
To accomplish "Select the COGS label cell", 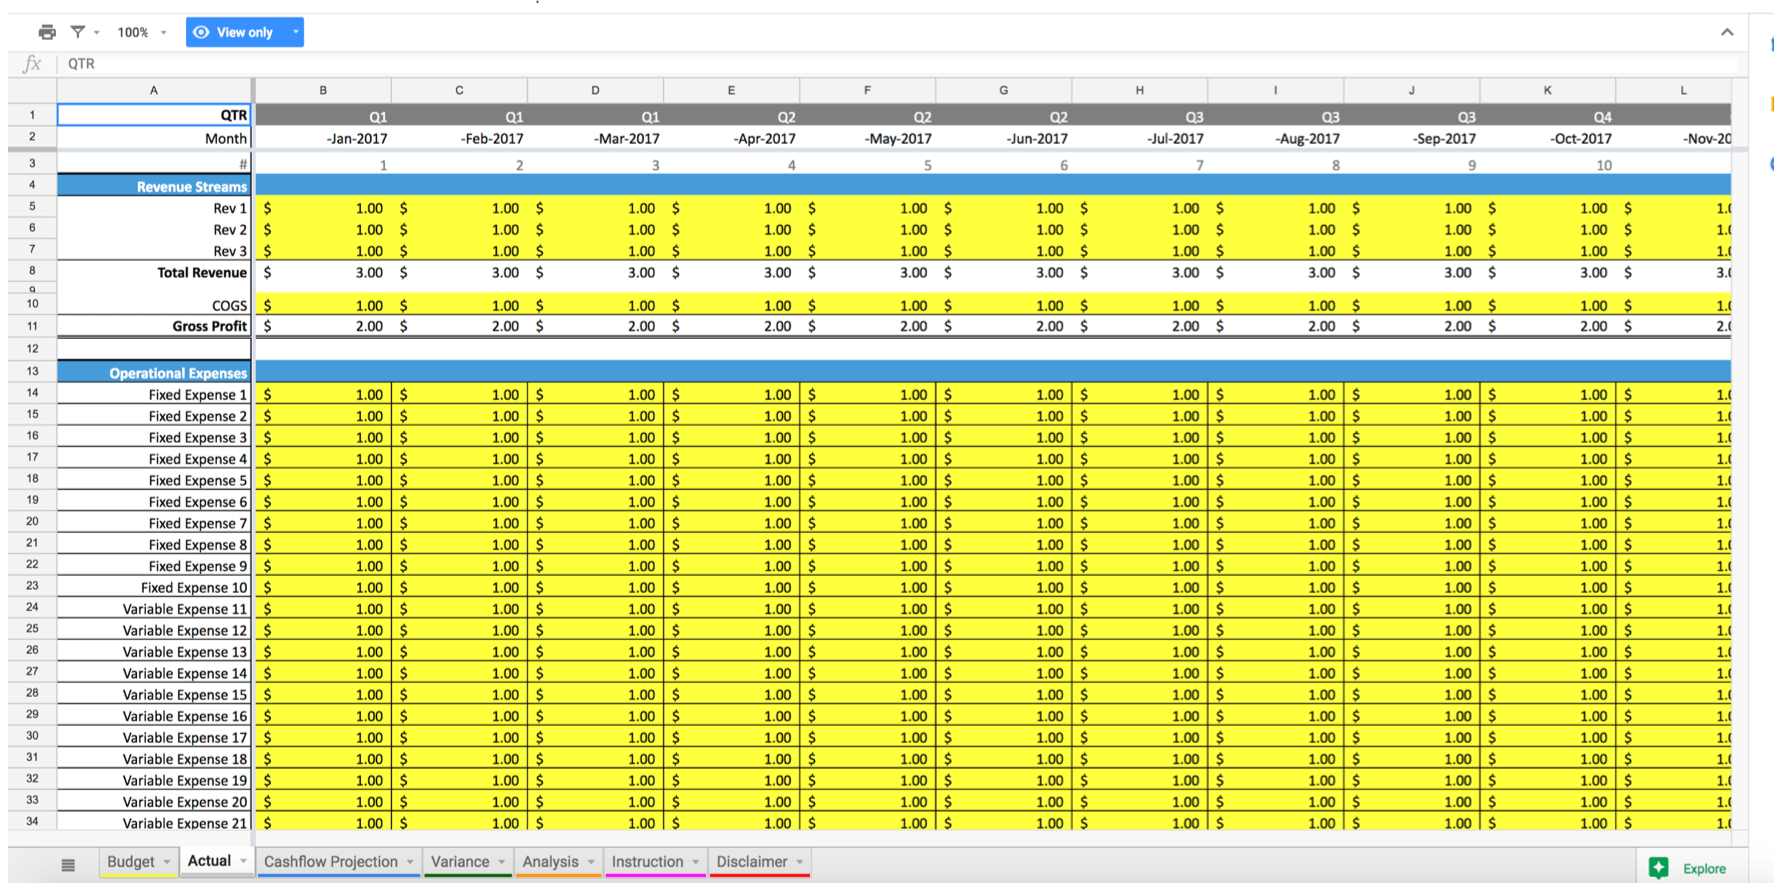I will pos(154,305).
